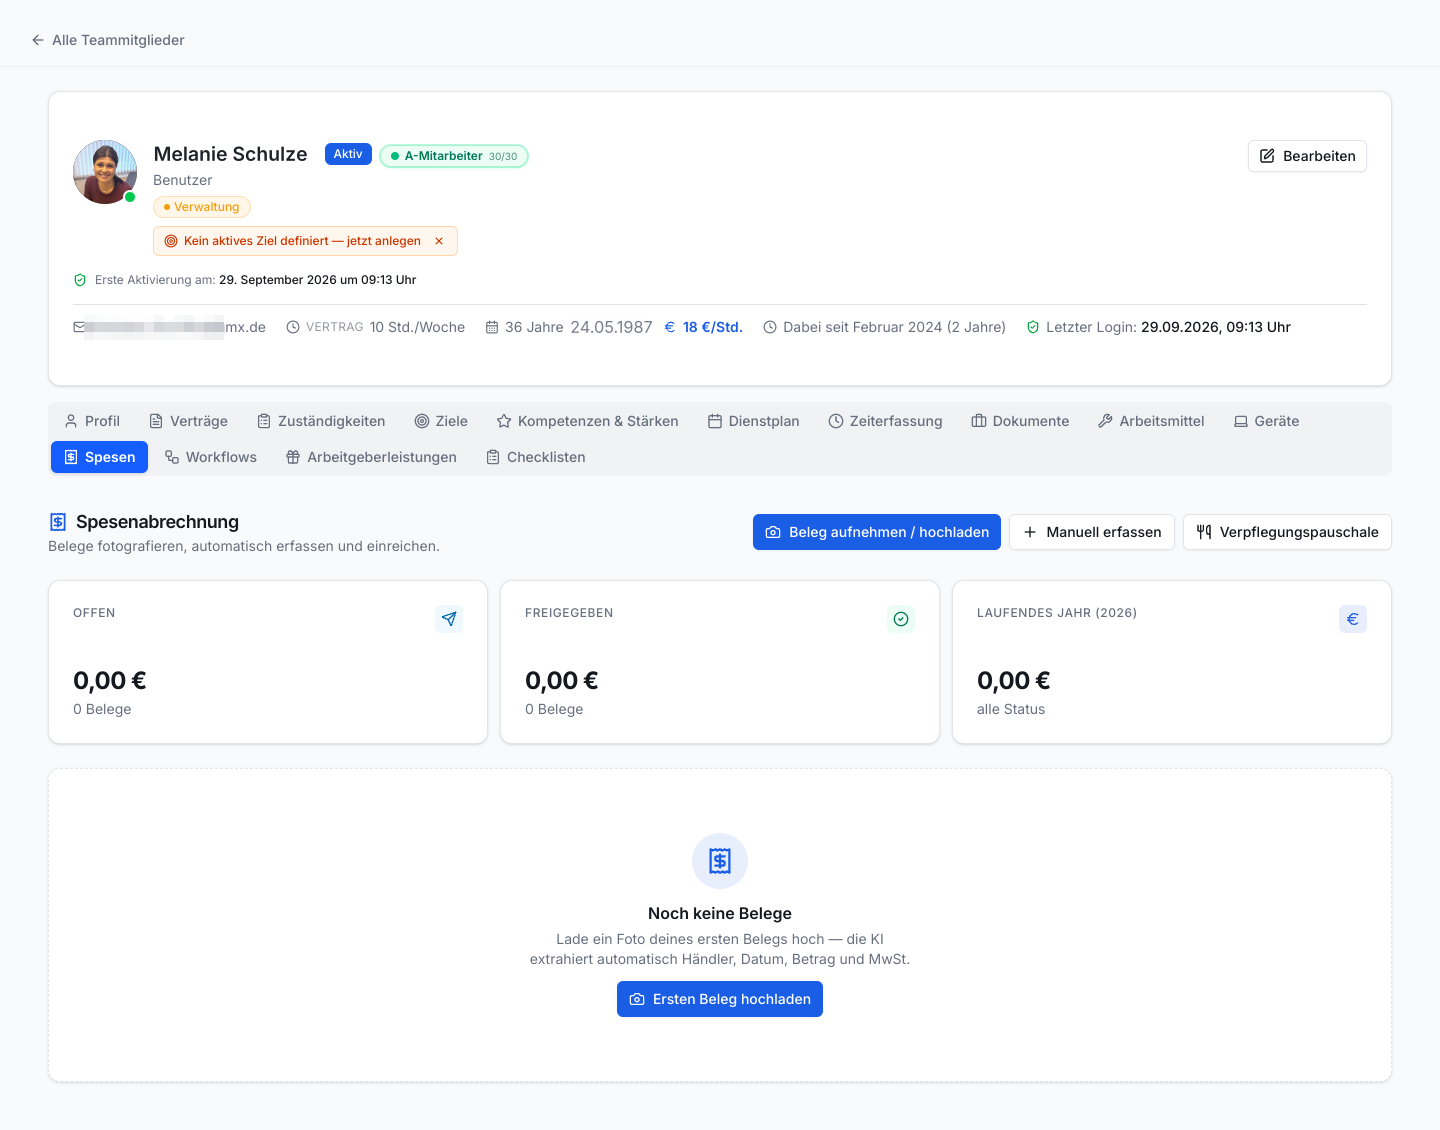The height and width of the screenshot is (1130, 1440).
Task: Click the 'Manuell erfassen' button
Action: (1092, 532)
